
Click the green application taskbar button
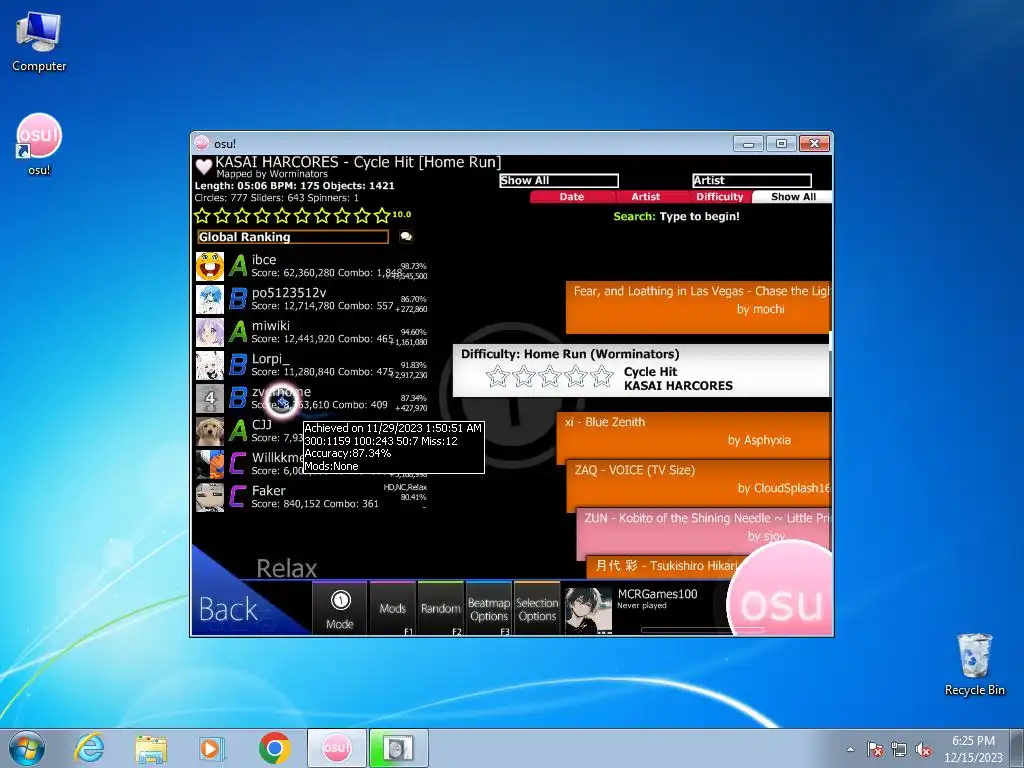coord(398,748)
